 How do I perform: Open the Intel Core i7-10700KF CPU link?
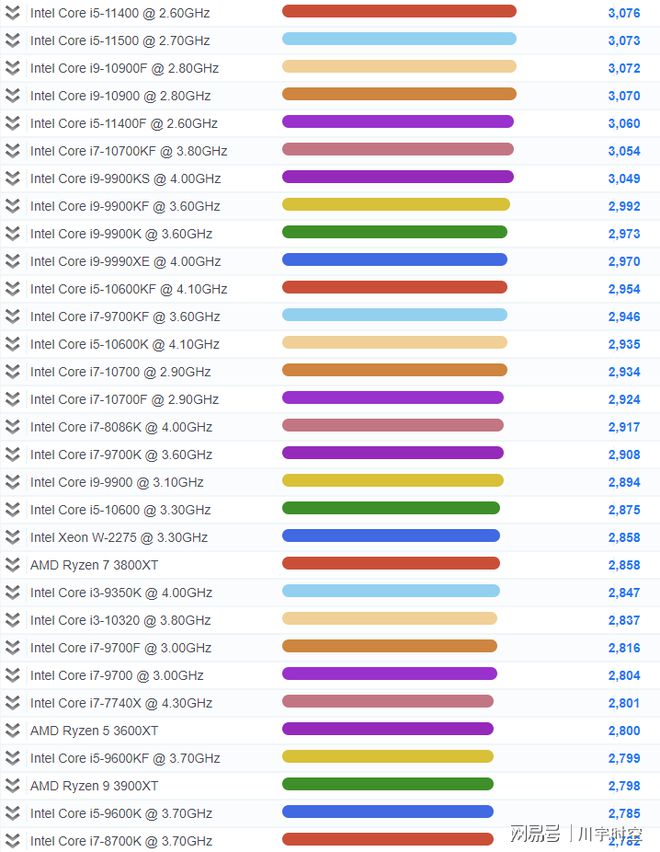[x=128, y=151]
